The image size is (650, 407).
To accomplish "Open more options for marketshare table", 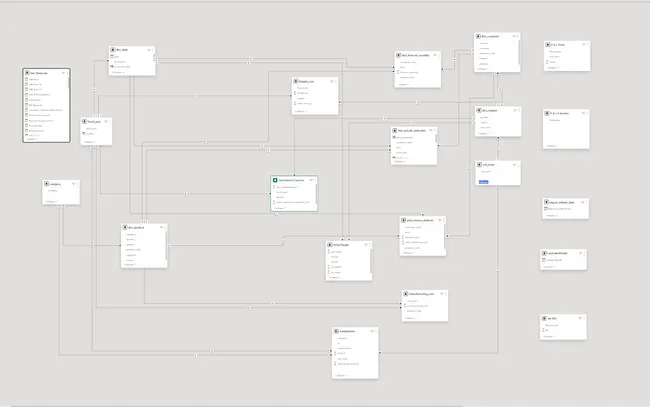I will [376, 331].
